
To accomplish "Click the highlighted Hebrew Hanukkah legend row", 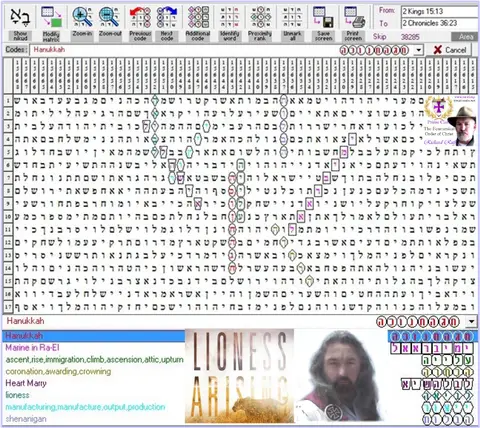I will click(433, 336).
